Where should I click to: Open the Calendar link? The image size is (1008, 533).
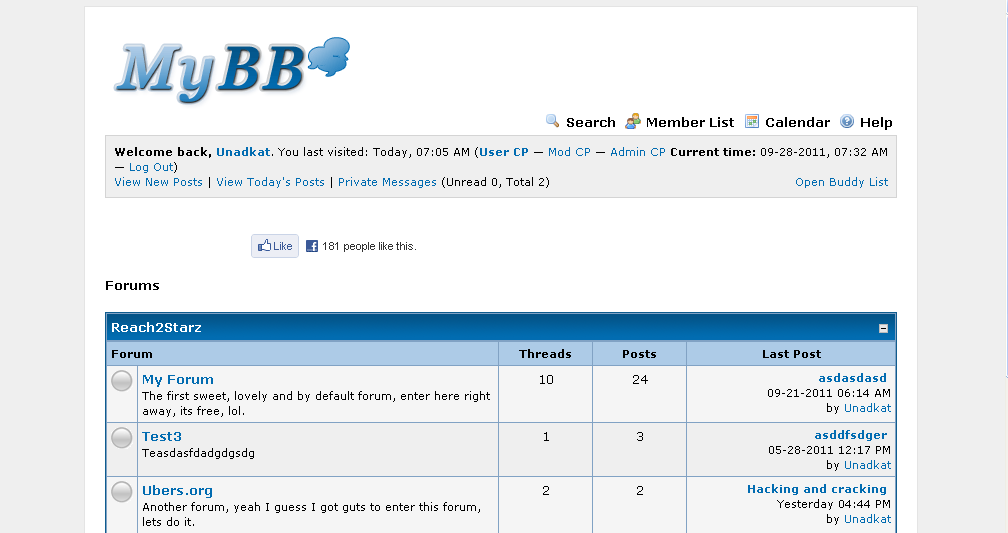coord(797,122)
